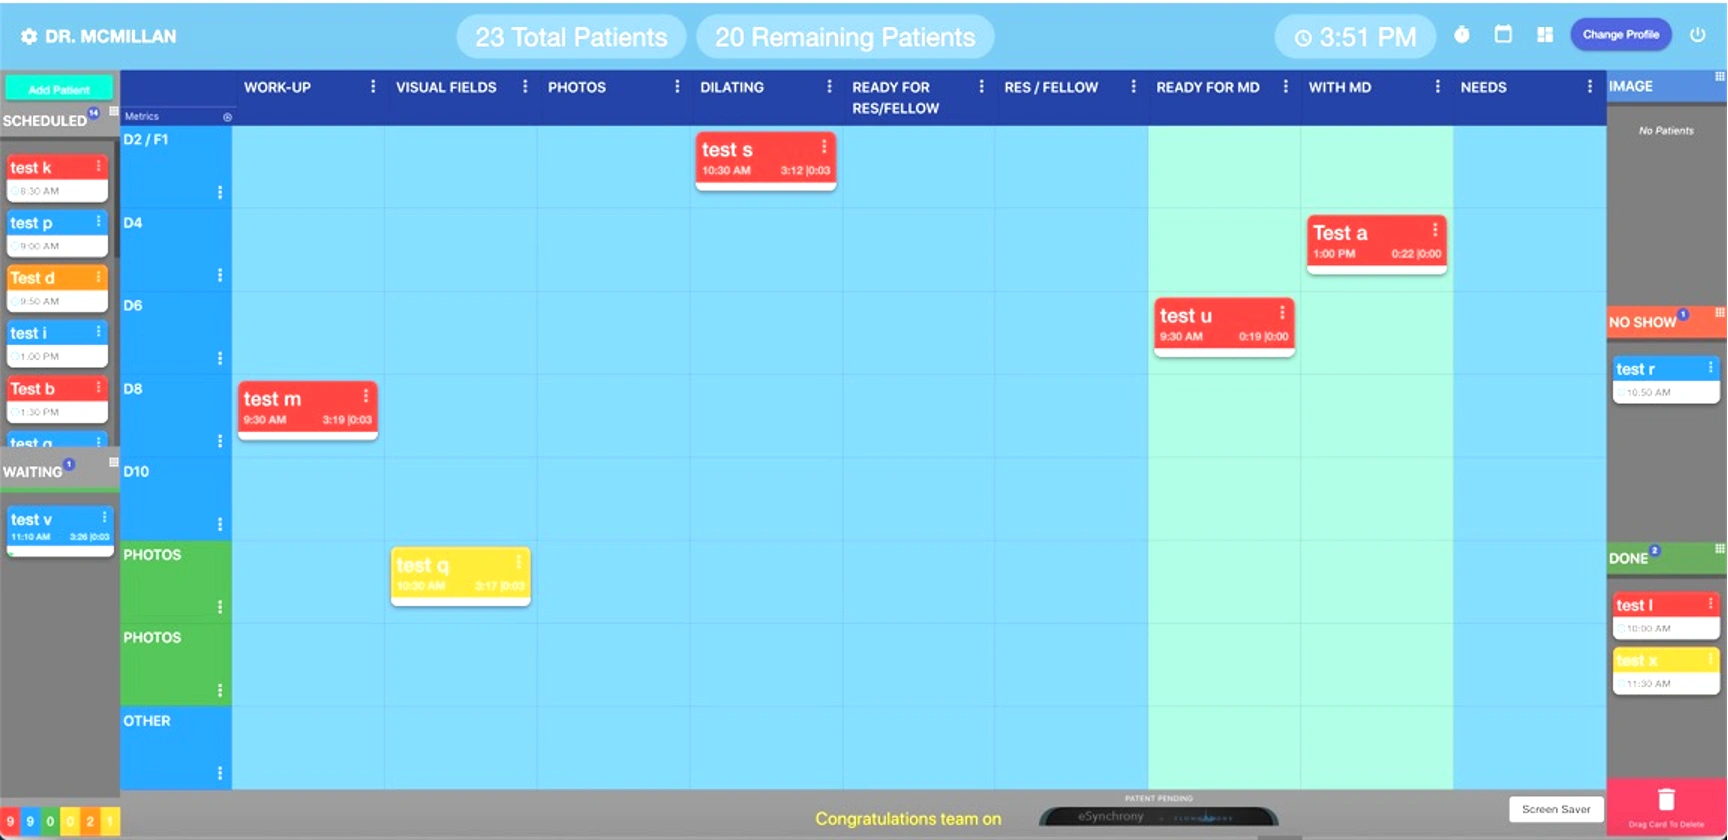Open the D4 room row options menu

(x=220, y=275)
